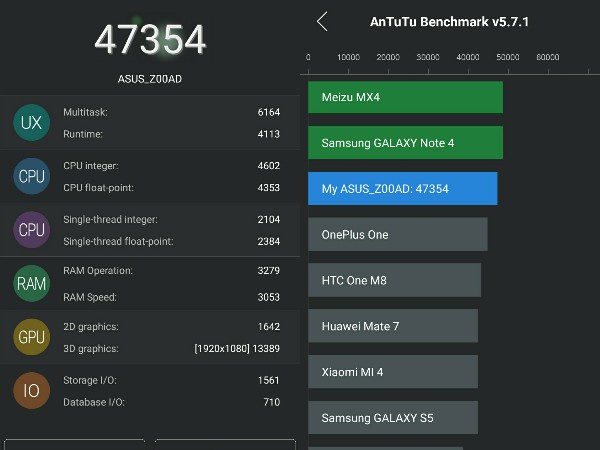Viewport: 600px width, 450px height.
Task: Select the OnePlus One bar
Action: click(x=398, y=234)
